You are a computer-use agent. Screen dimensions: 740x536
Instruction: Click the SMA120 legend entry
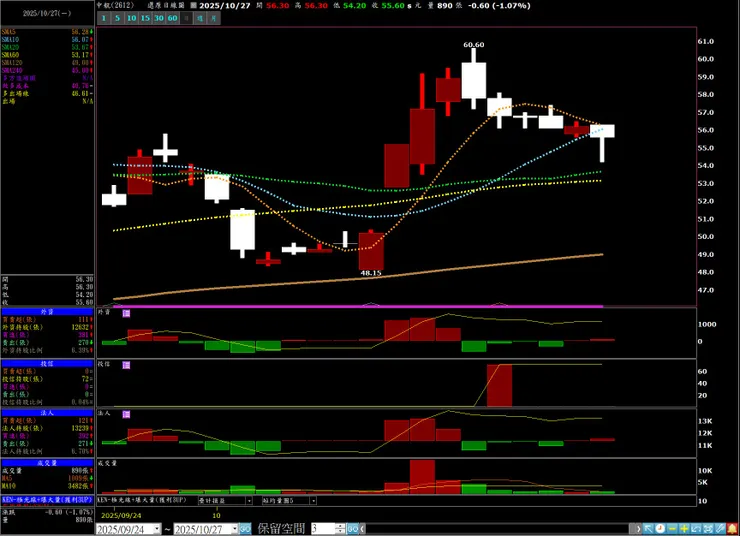click(47, 63)
